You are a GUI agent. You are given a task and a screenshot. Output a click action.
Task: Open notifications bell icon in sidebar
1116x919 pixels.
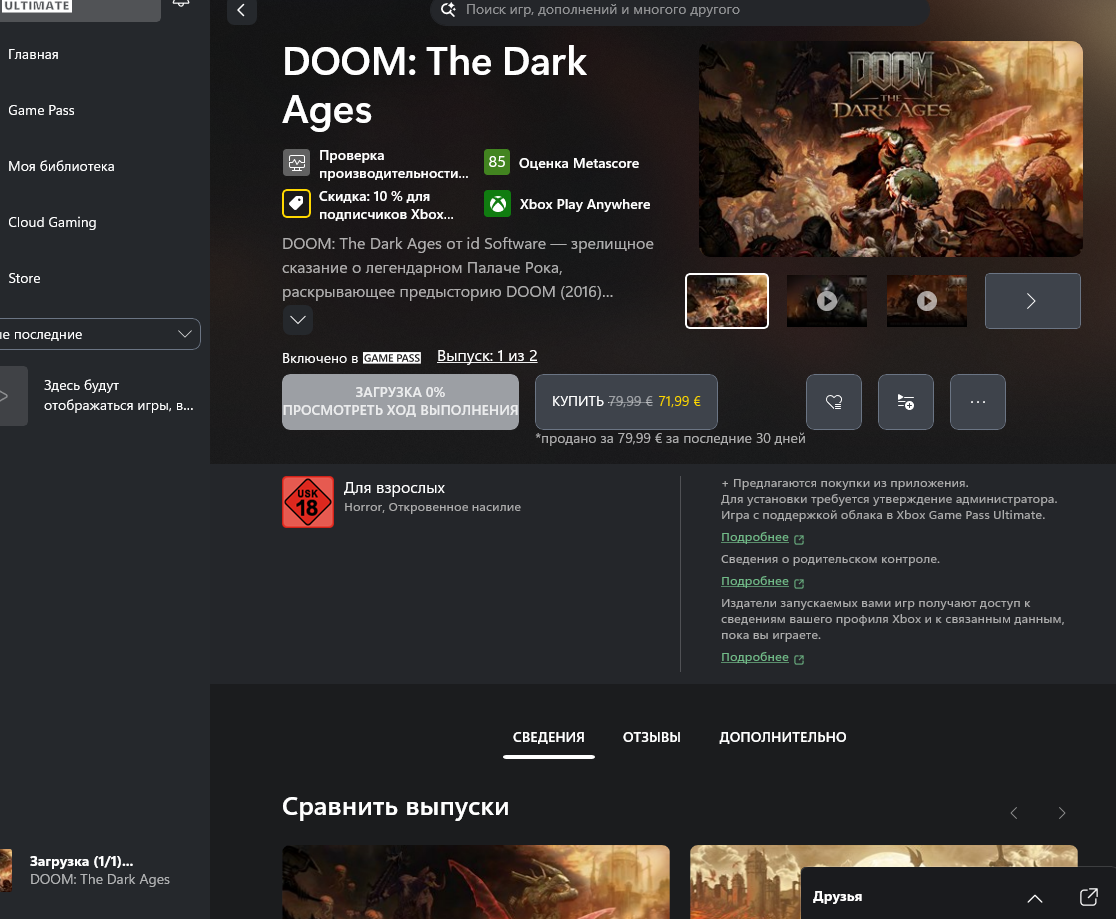tap(181, 4)
